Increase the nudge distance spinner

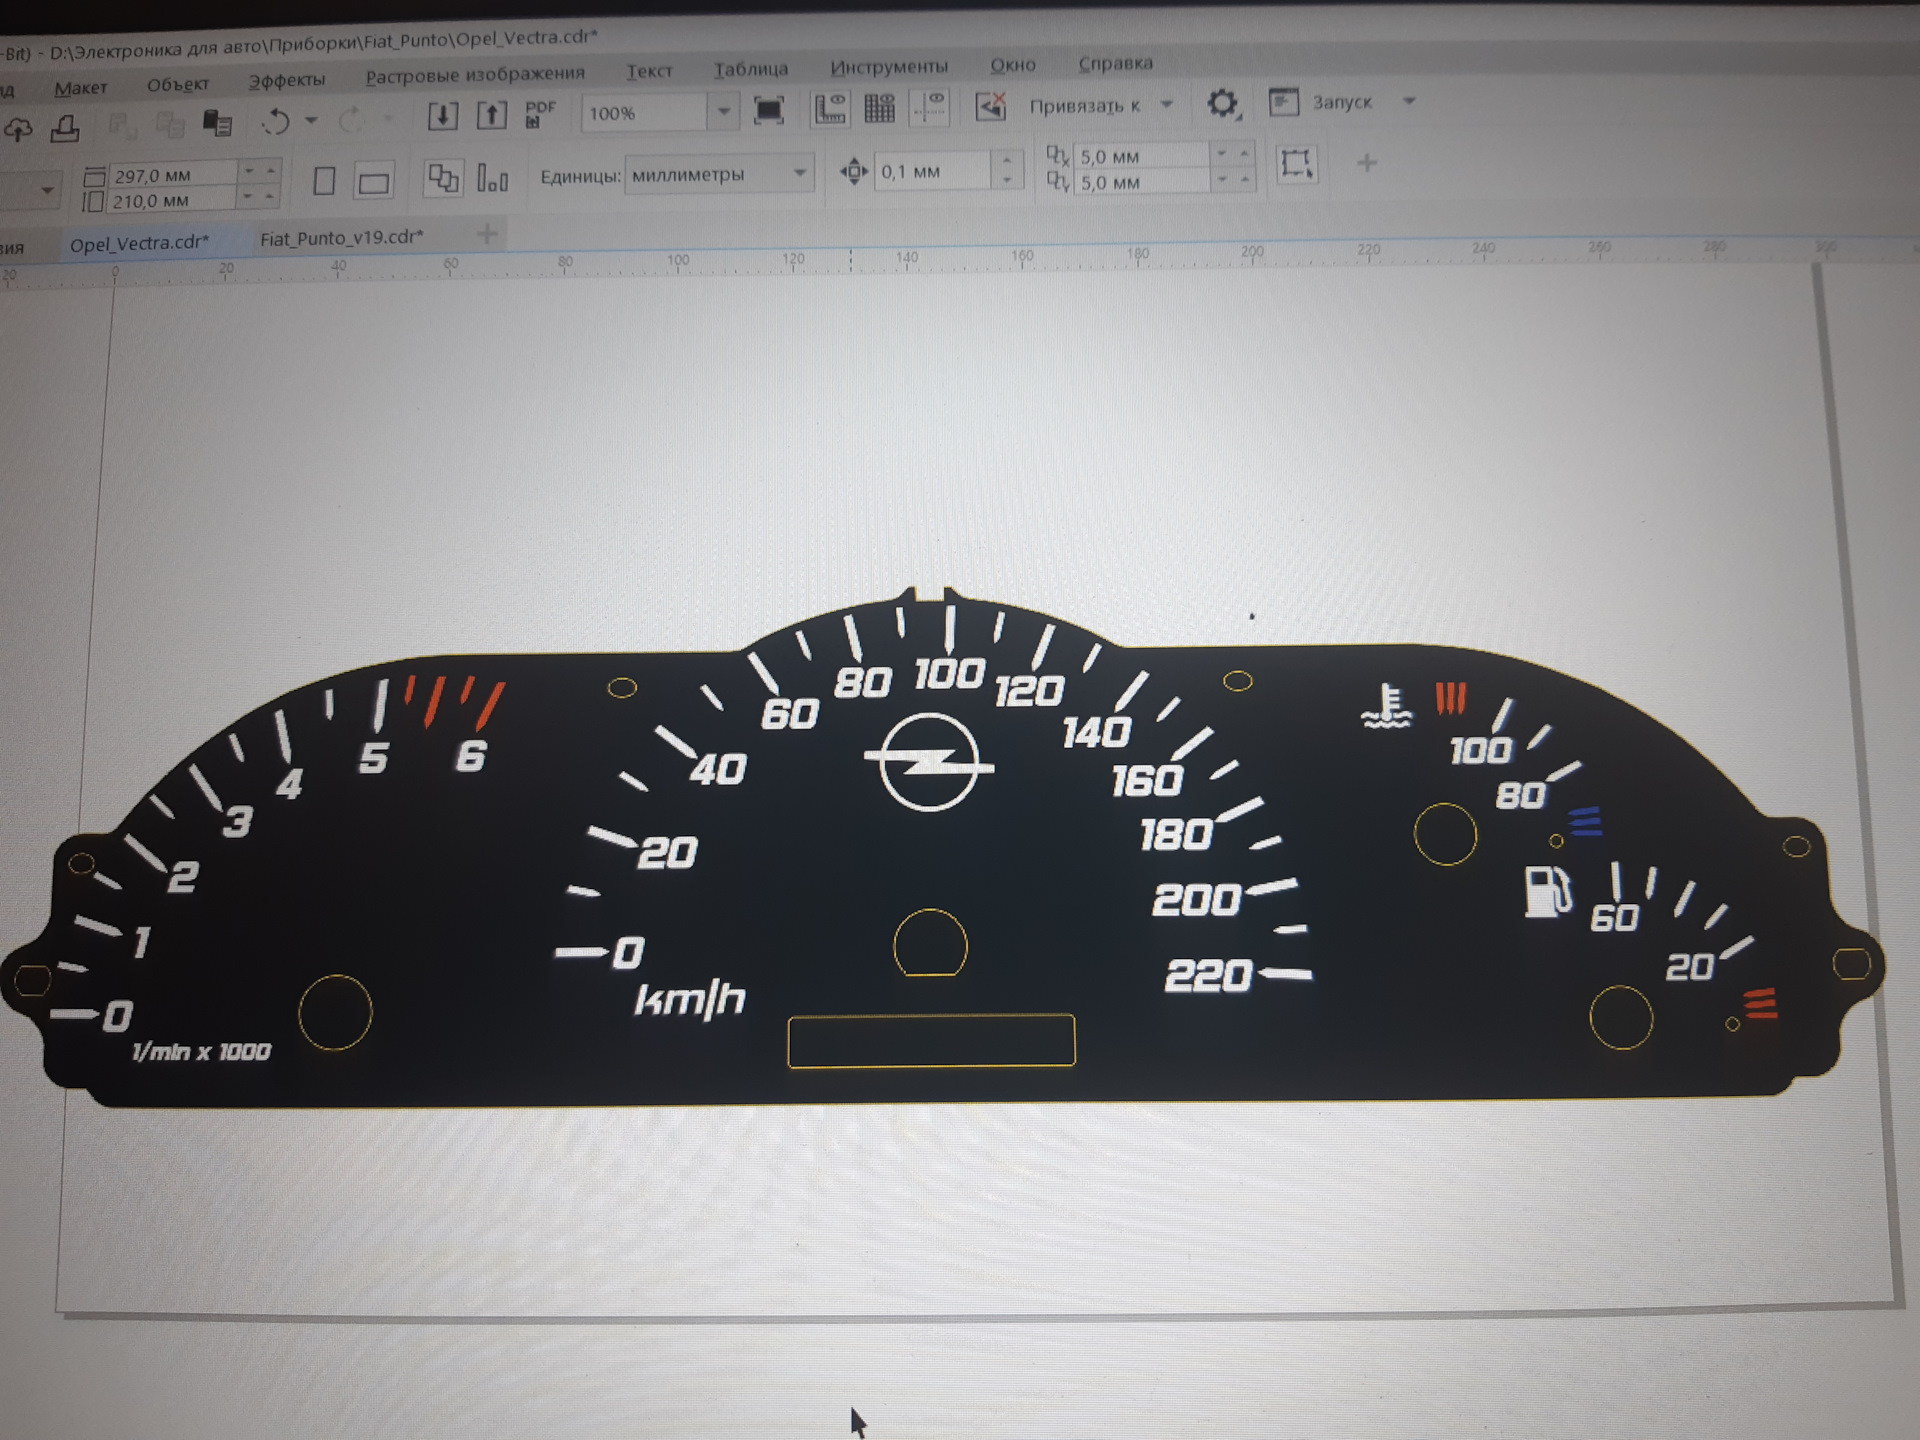(x=1007, y=160)
